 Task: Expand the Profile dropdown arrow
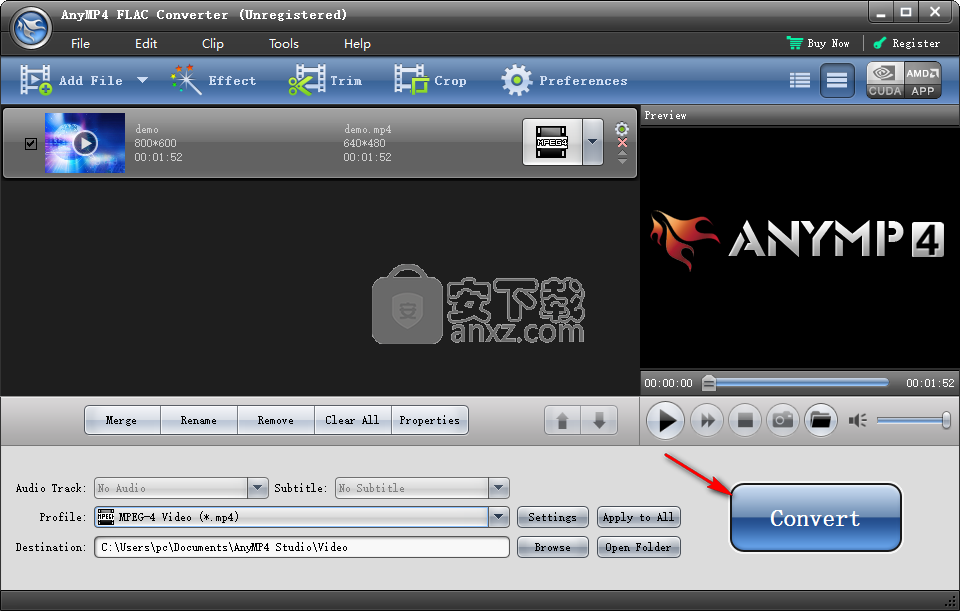(x=499, y=517)
